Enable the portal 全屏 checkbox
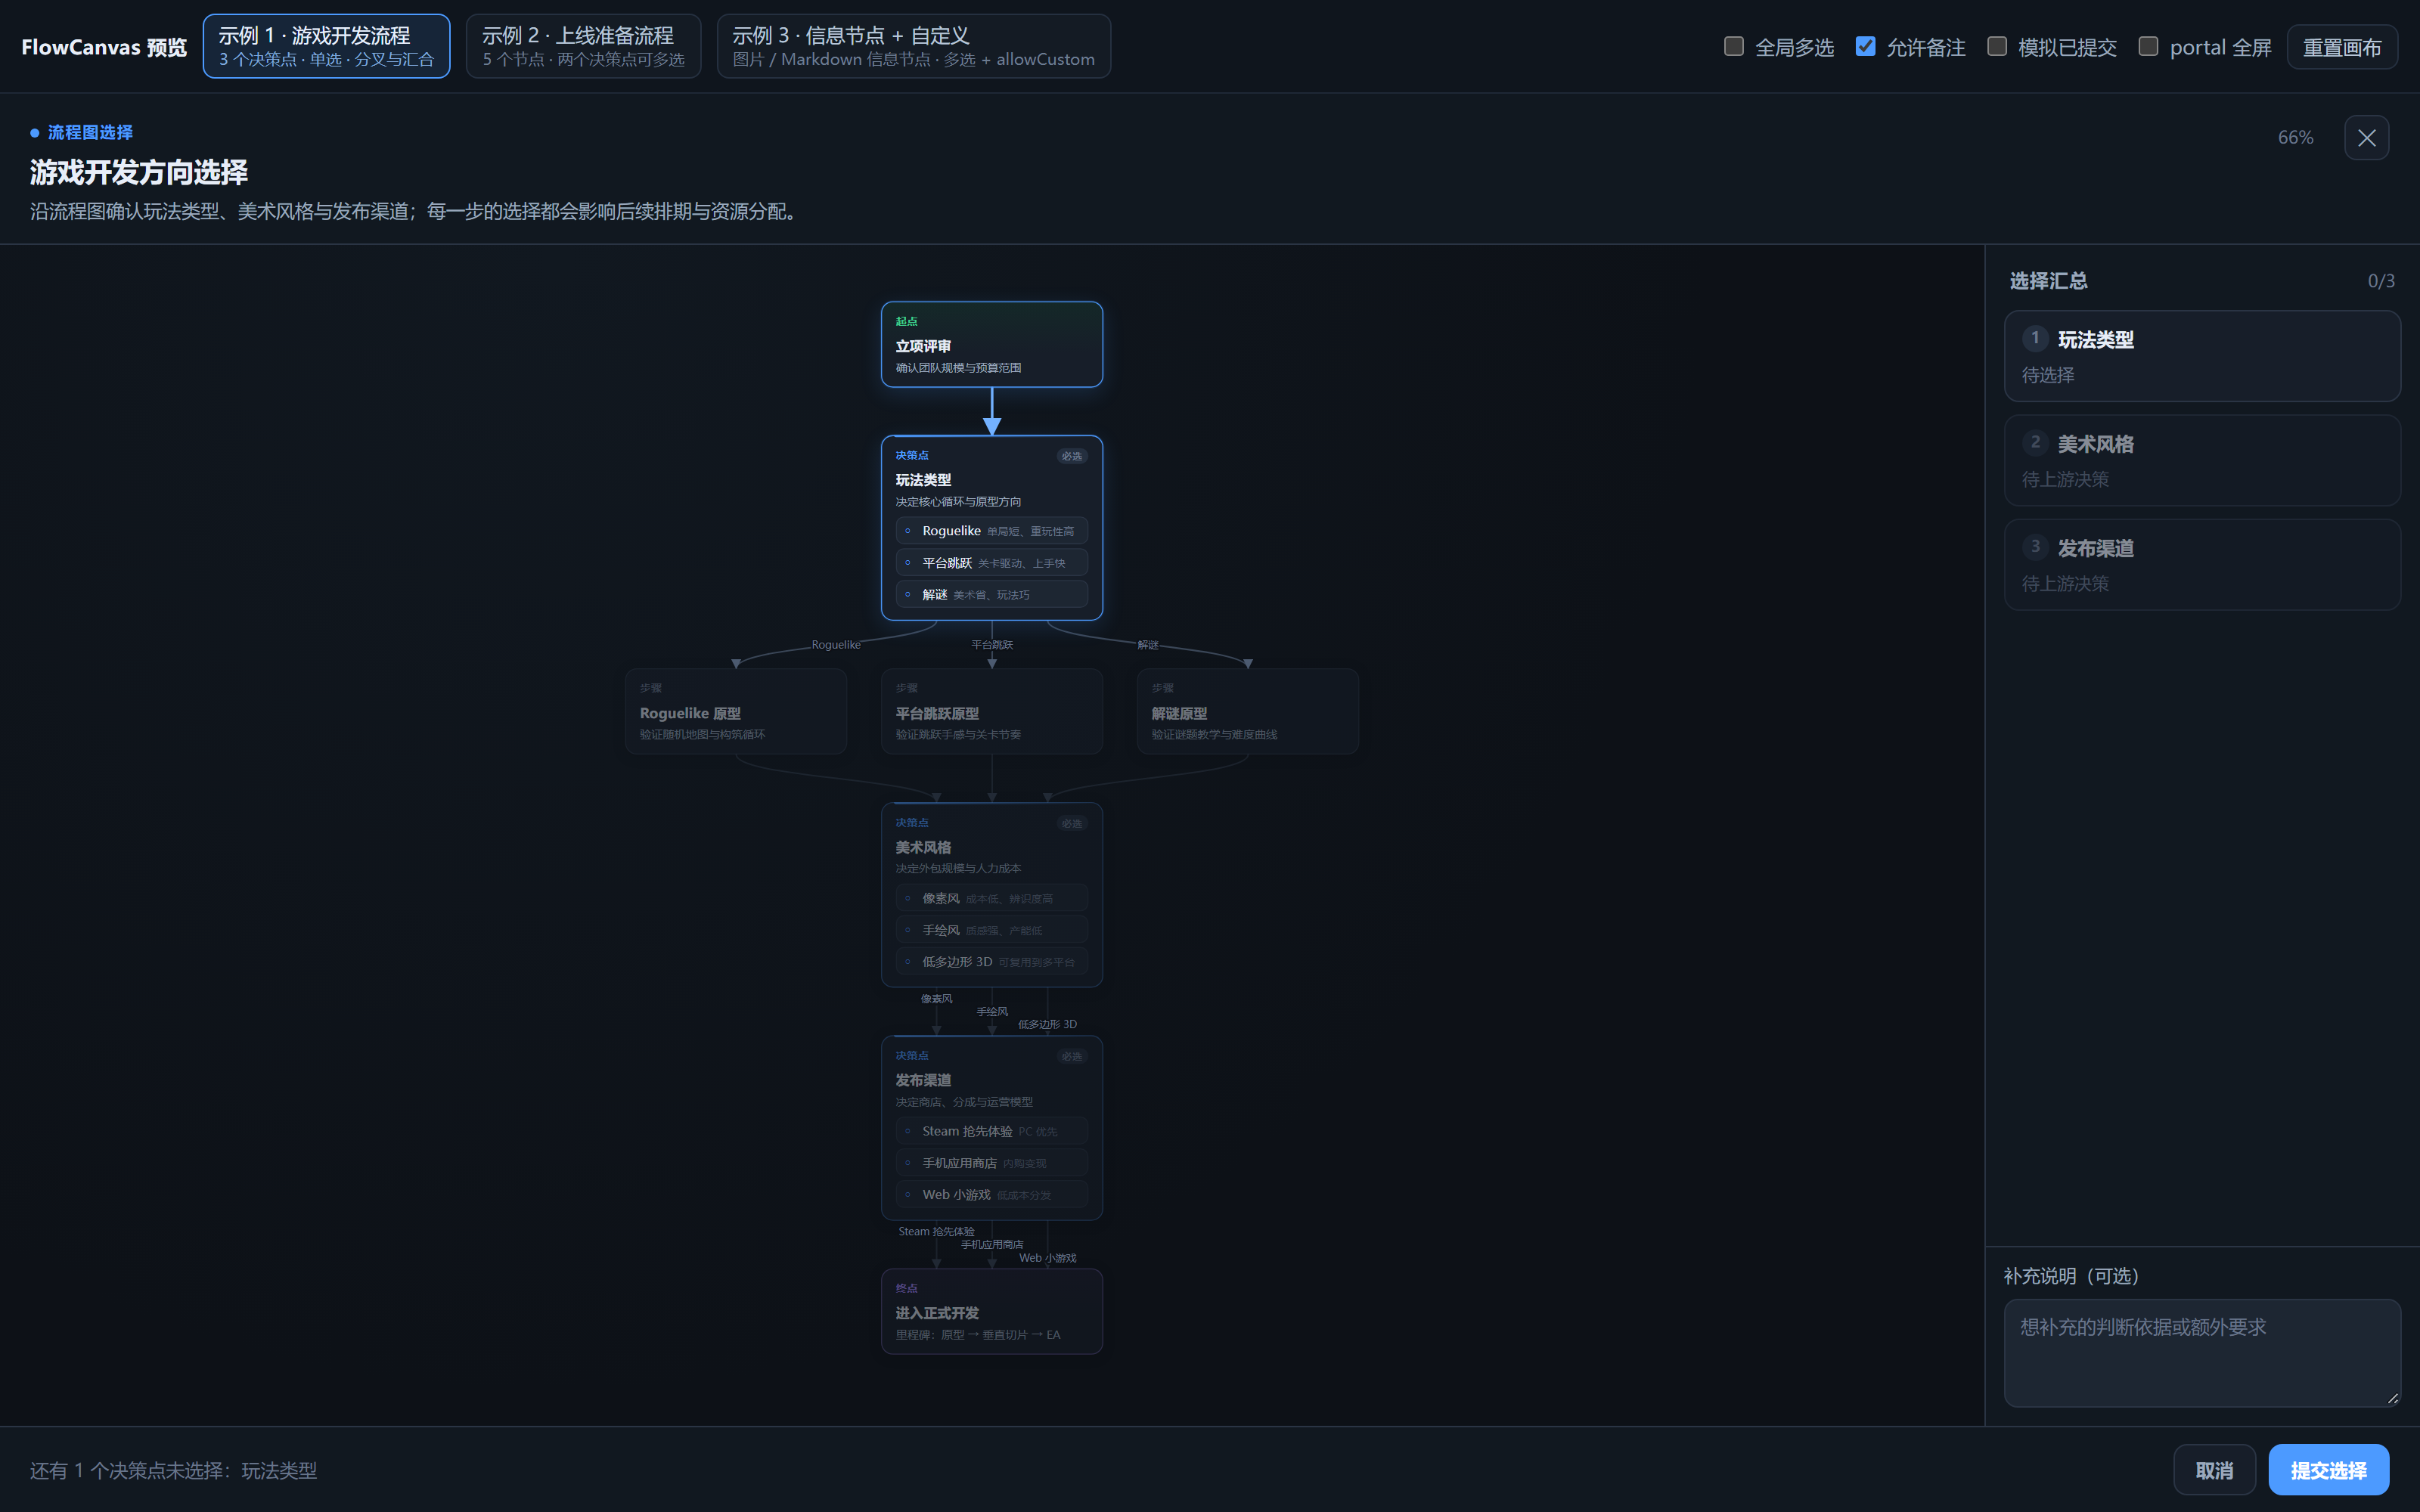 coord(2148,46)
